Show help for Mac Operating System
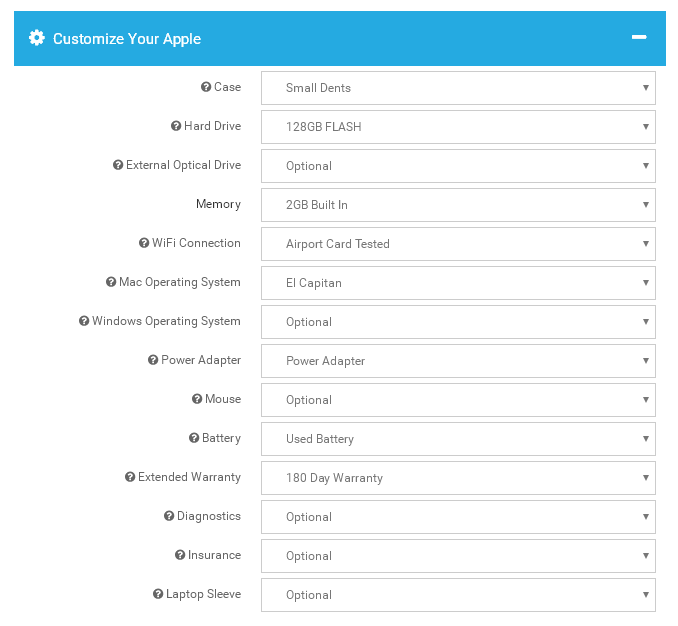678x626 pixels. [x=111, y=282]
